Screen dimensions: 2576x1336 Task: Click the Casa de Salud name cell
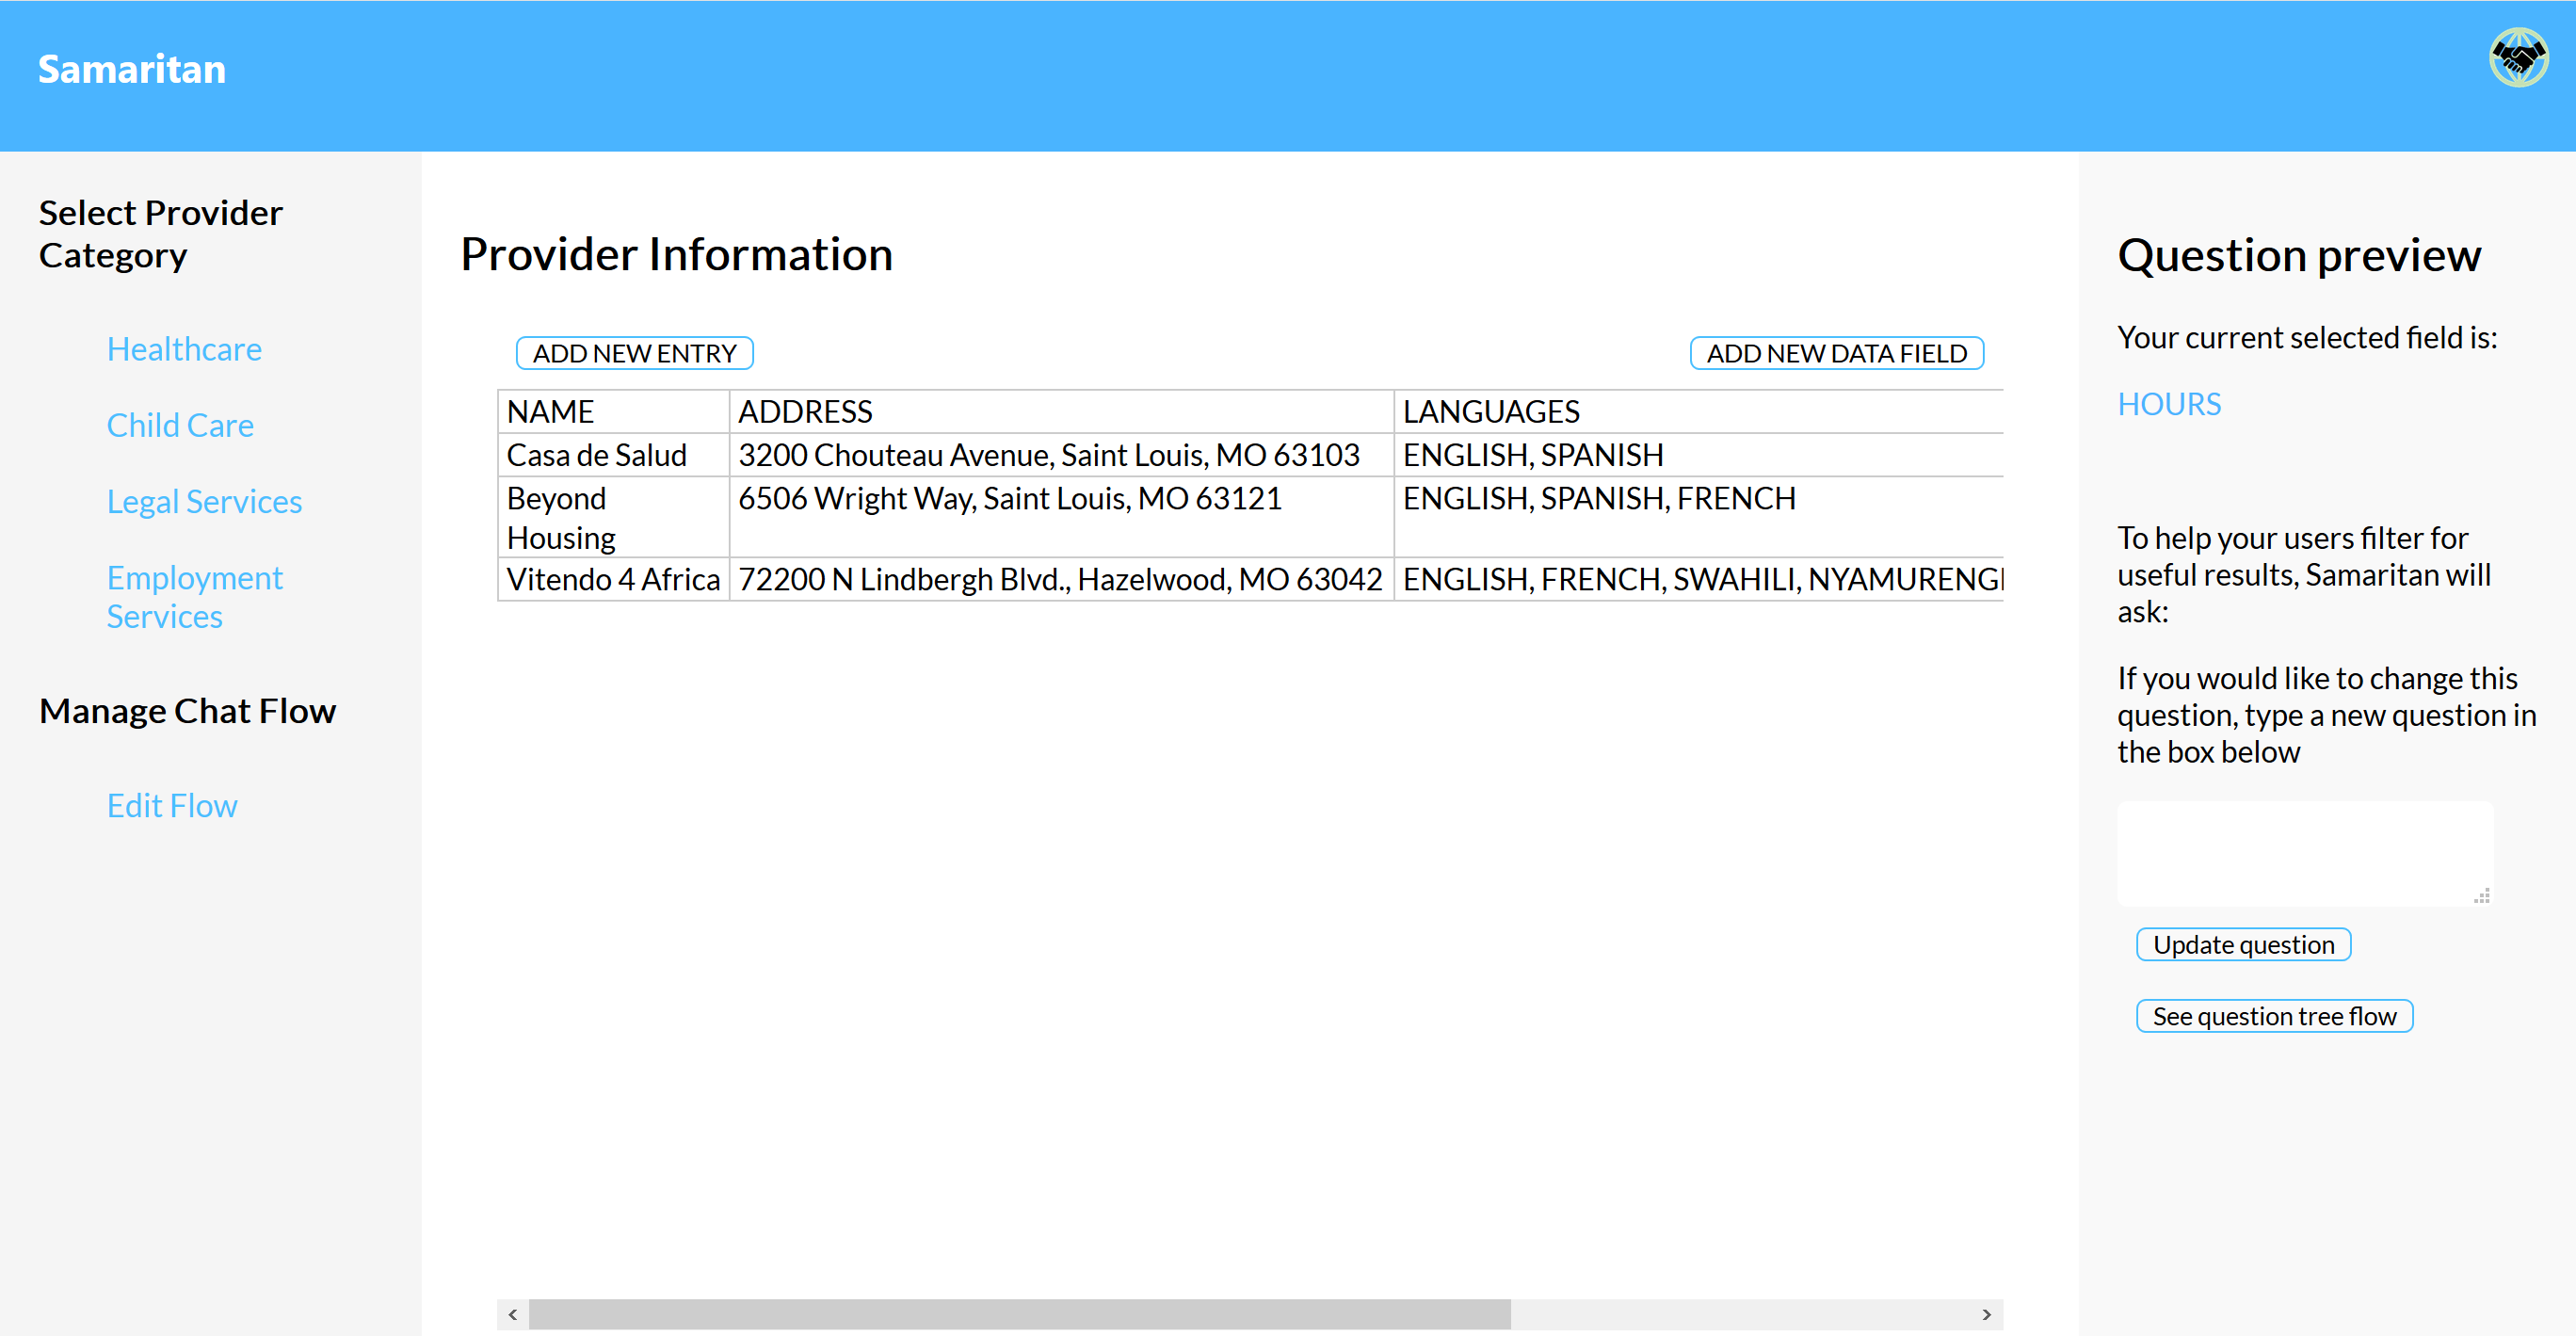[x=597, y=455]
